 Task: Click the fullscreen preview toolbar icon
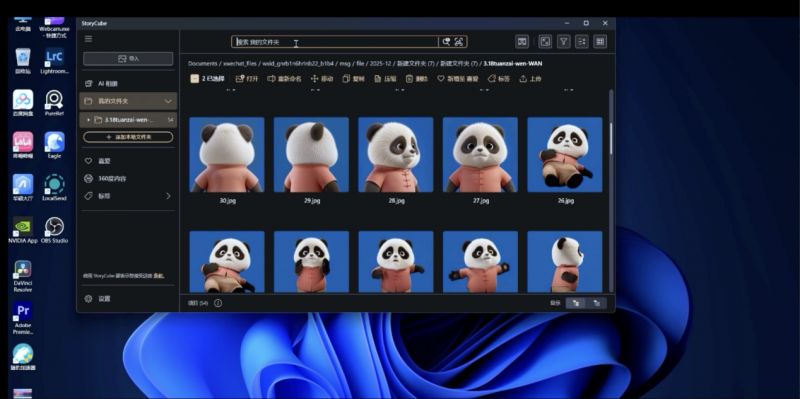click(545, 42)
